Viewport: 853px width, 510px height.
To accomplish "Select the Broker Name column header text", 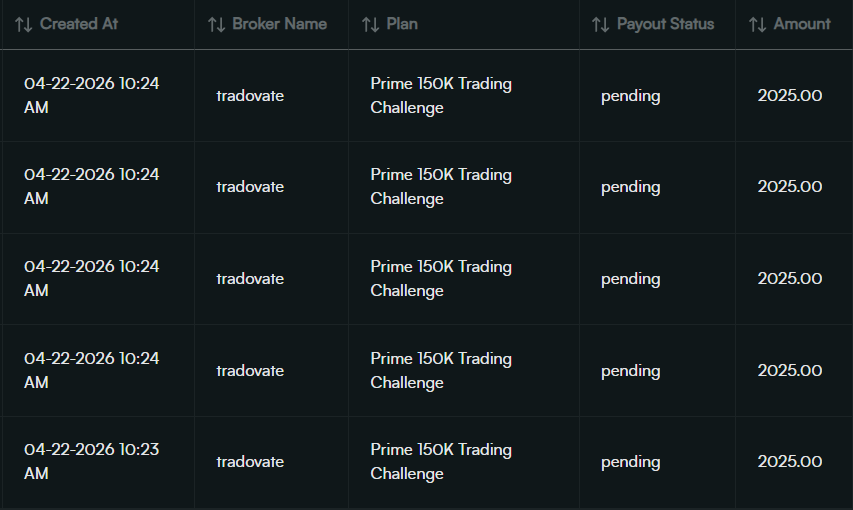I will pyautogui.click(x=279, y=24).
